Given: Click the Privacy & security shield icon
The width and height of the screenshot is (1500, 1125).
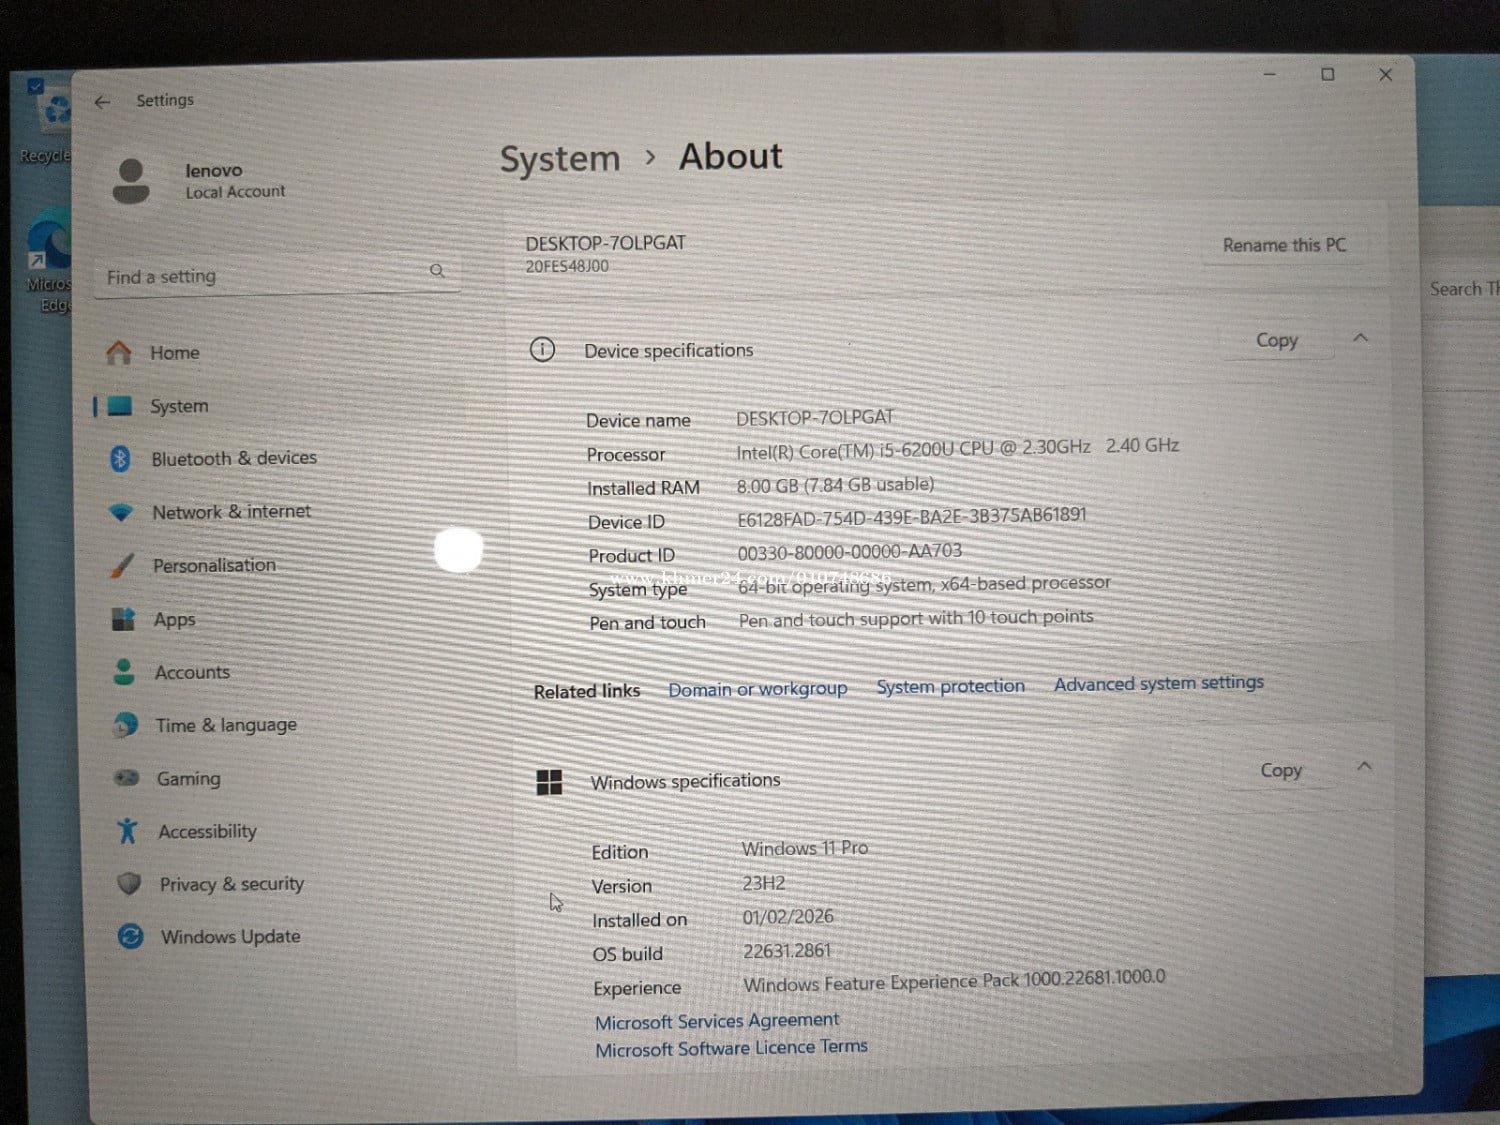Looking at the screenshot, I should [x=129, y=884].
